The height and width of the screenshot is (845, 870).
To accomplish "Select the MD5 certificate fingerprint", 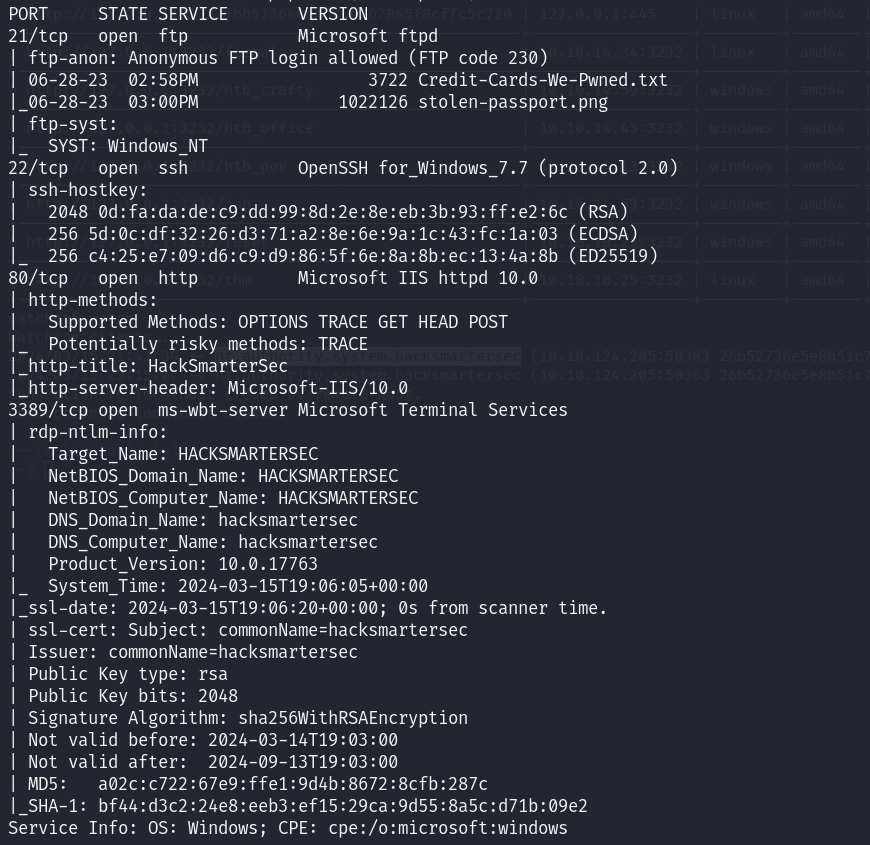I will [293, 784].
